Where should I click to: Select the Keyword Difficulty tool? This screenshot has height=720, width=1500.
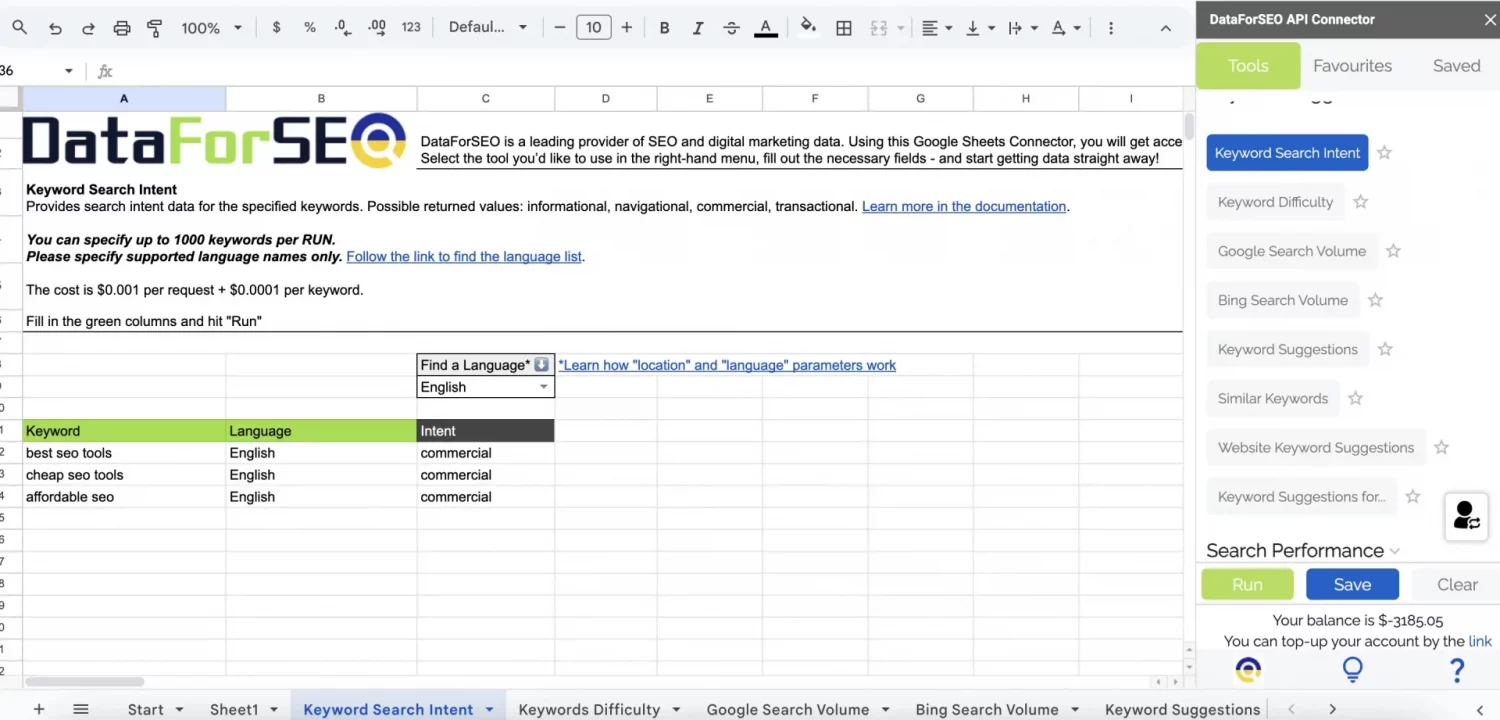pos(1275,202)
